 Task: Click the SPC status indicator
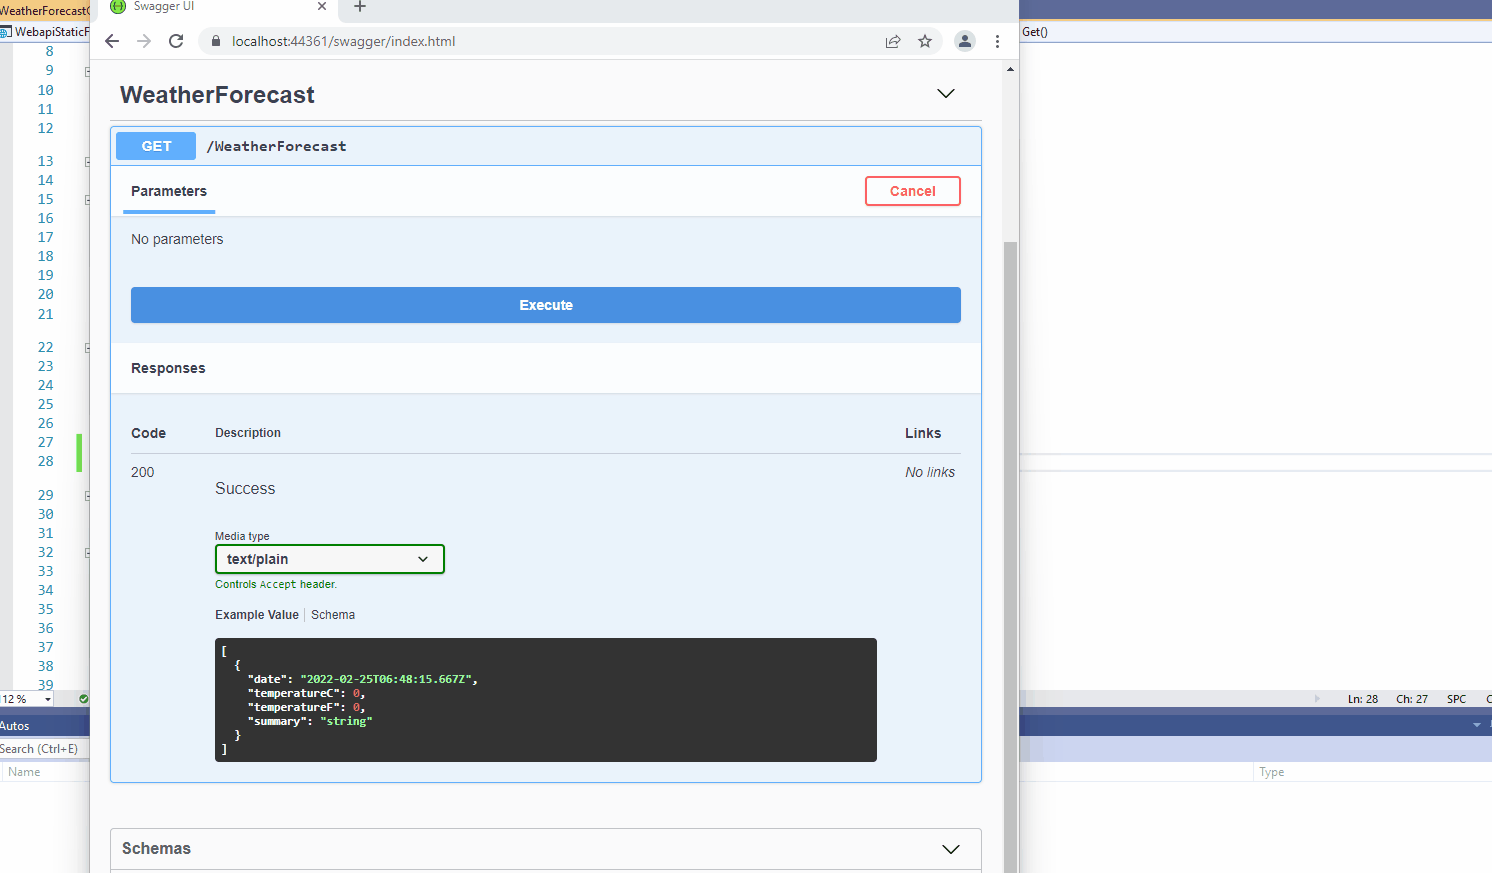point(1456,699)
